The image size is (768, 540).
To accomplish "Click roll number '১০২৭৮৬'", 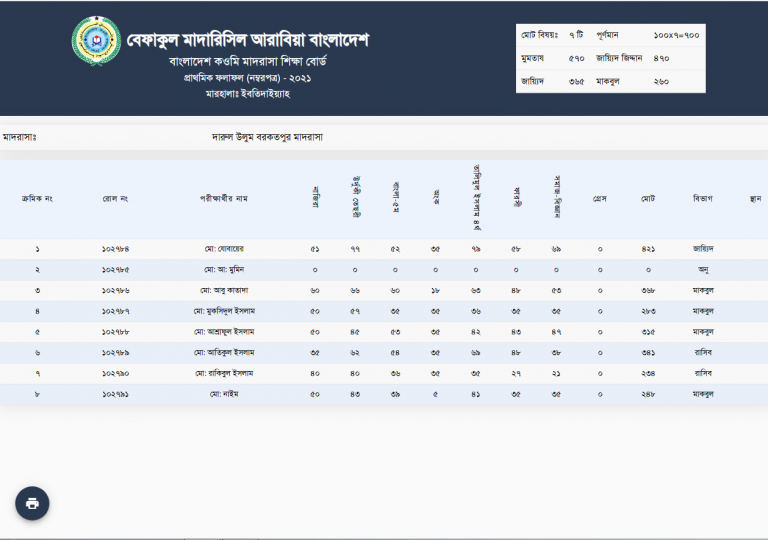I will pyautogui.click(x=116, y=291).
